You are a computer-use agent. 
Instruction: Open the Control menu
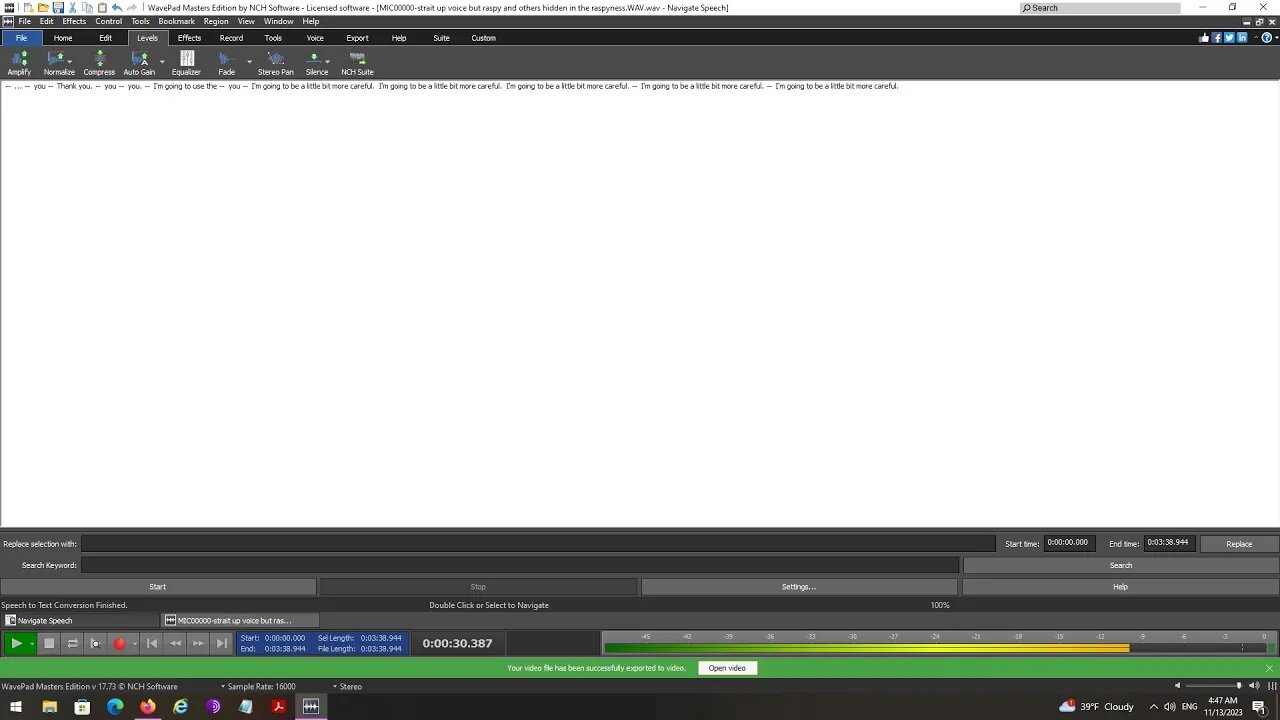click(x=108, y=21)
